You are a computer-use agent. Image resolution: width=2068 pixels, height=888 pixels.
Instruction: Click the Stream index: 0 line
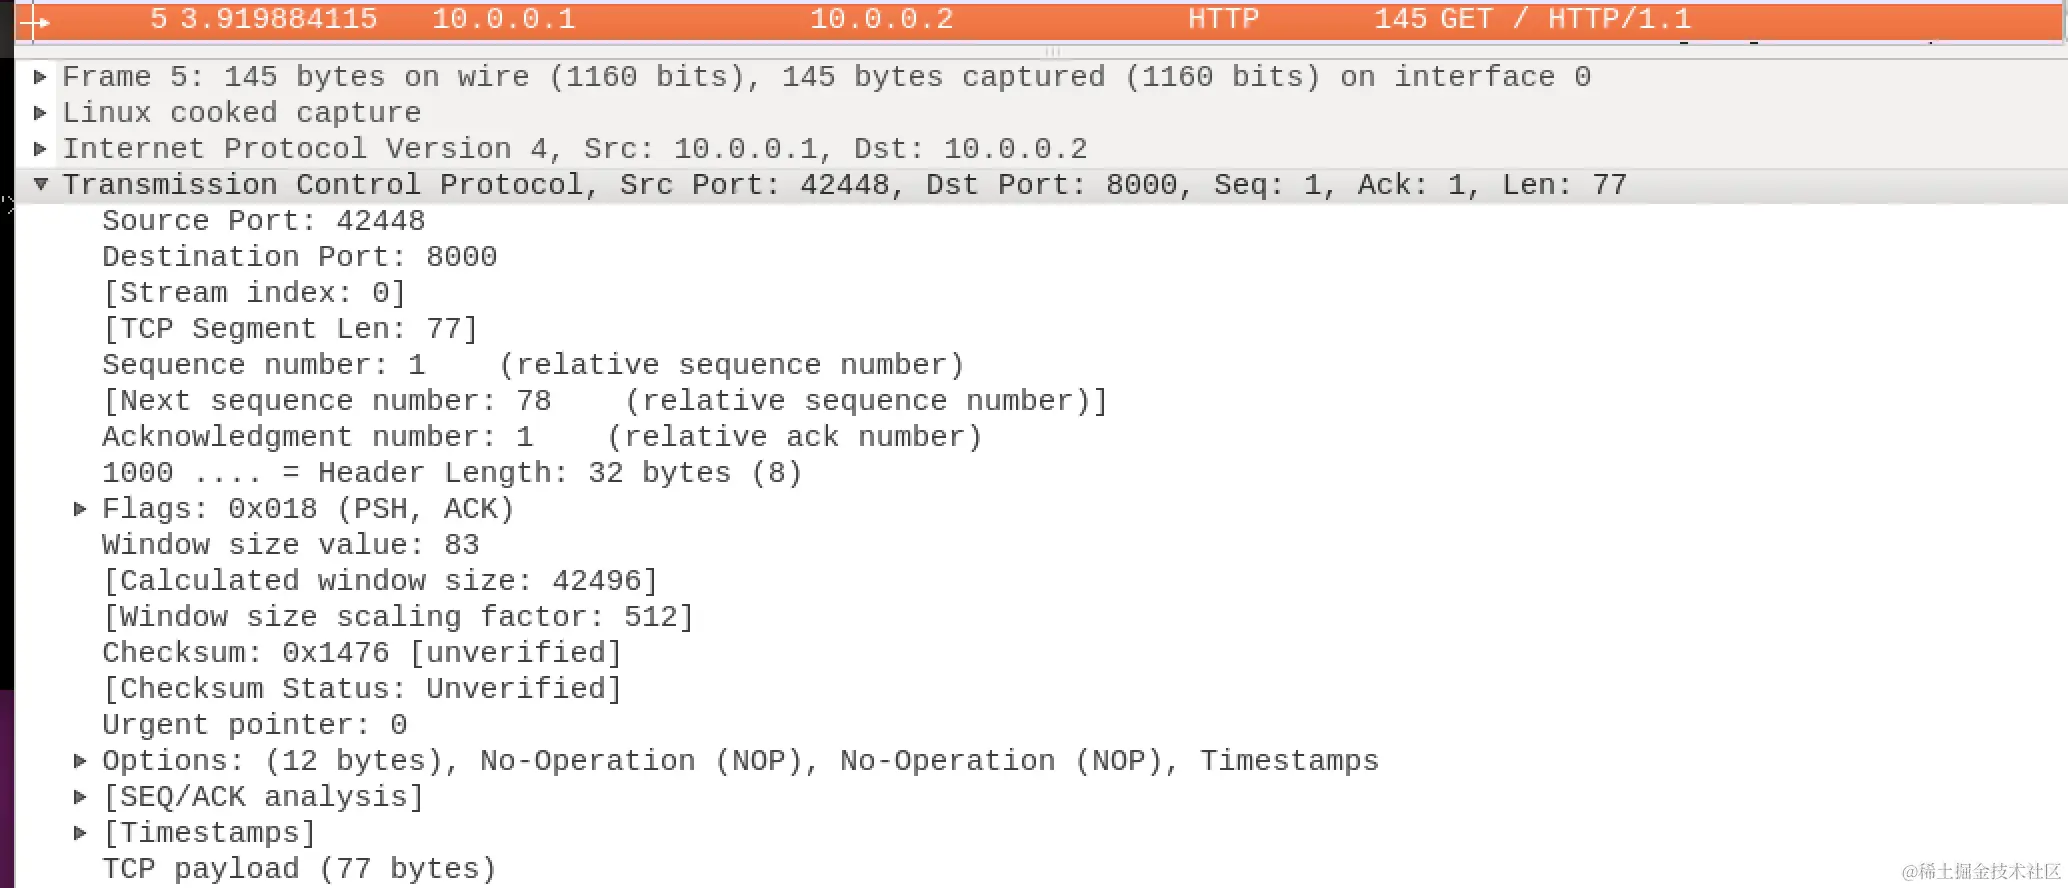click(254, 293)
